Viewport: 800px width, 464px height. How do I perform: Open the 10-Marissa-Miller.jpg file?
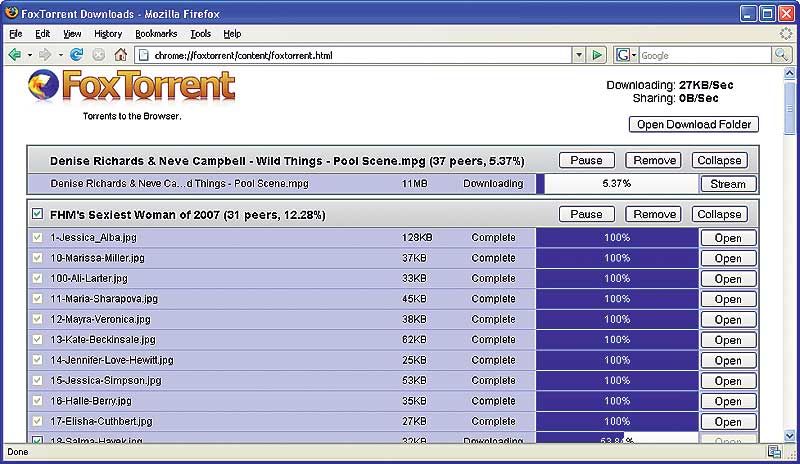pos(728,258)
